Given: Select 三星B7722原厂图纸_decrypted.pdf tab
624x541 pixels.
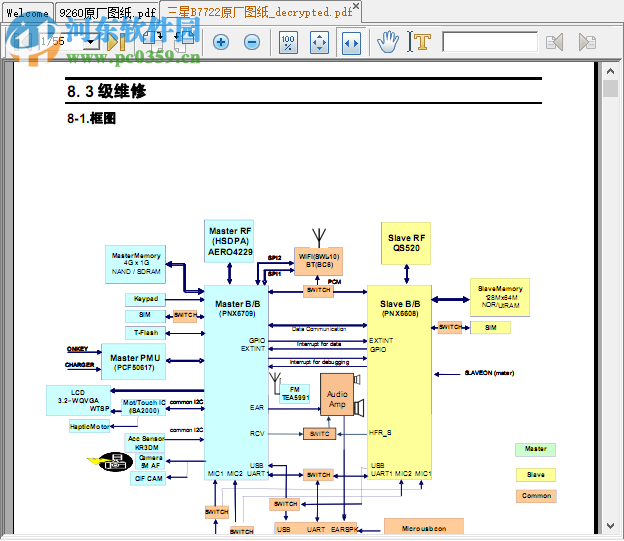Looking at the screenshot, I should point(259,12).
